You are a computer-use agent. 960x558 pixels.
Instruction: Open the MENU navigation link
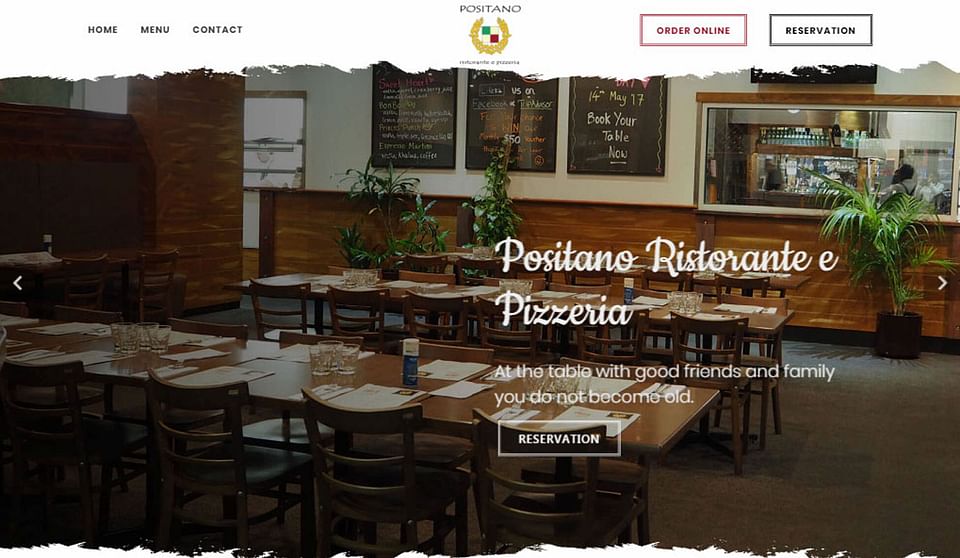(x=155, y=29)
